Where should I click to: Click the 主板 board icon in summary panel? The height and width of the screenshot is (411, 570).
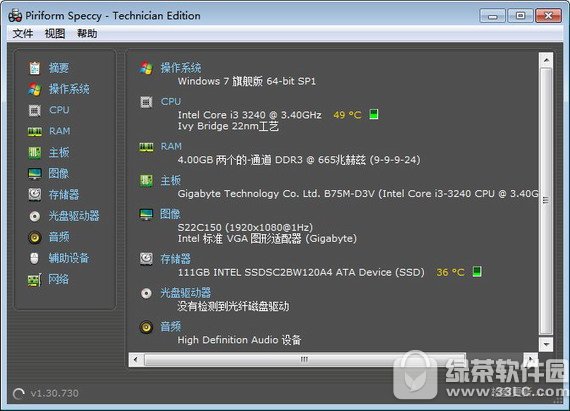click(146, 181)
